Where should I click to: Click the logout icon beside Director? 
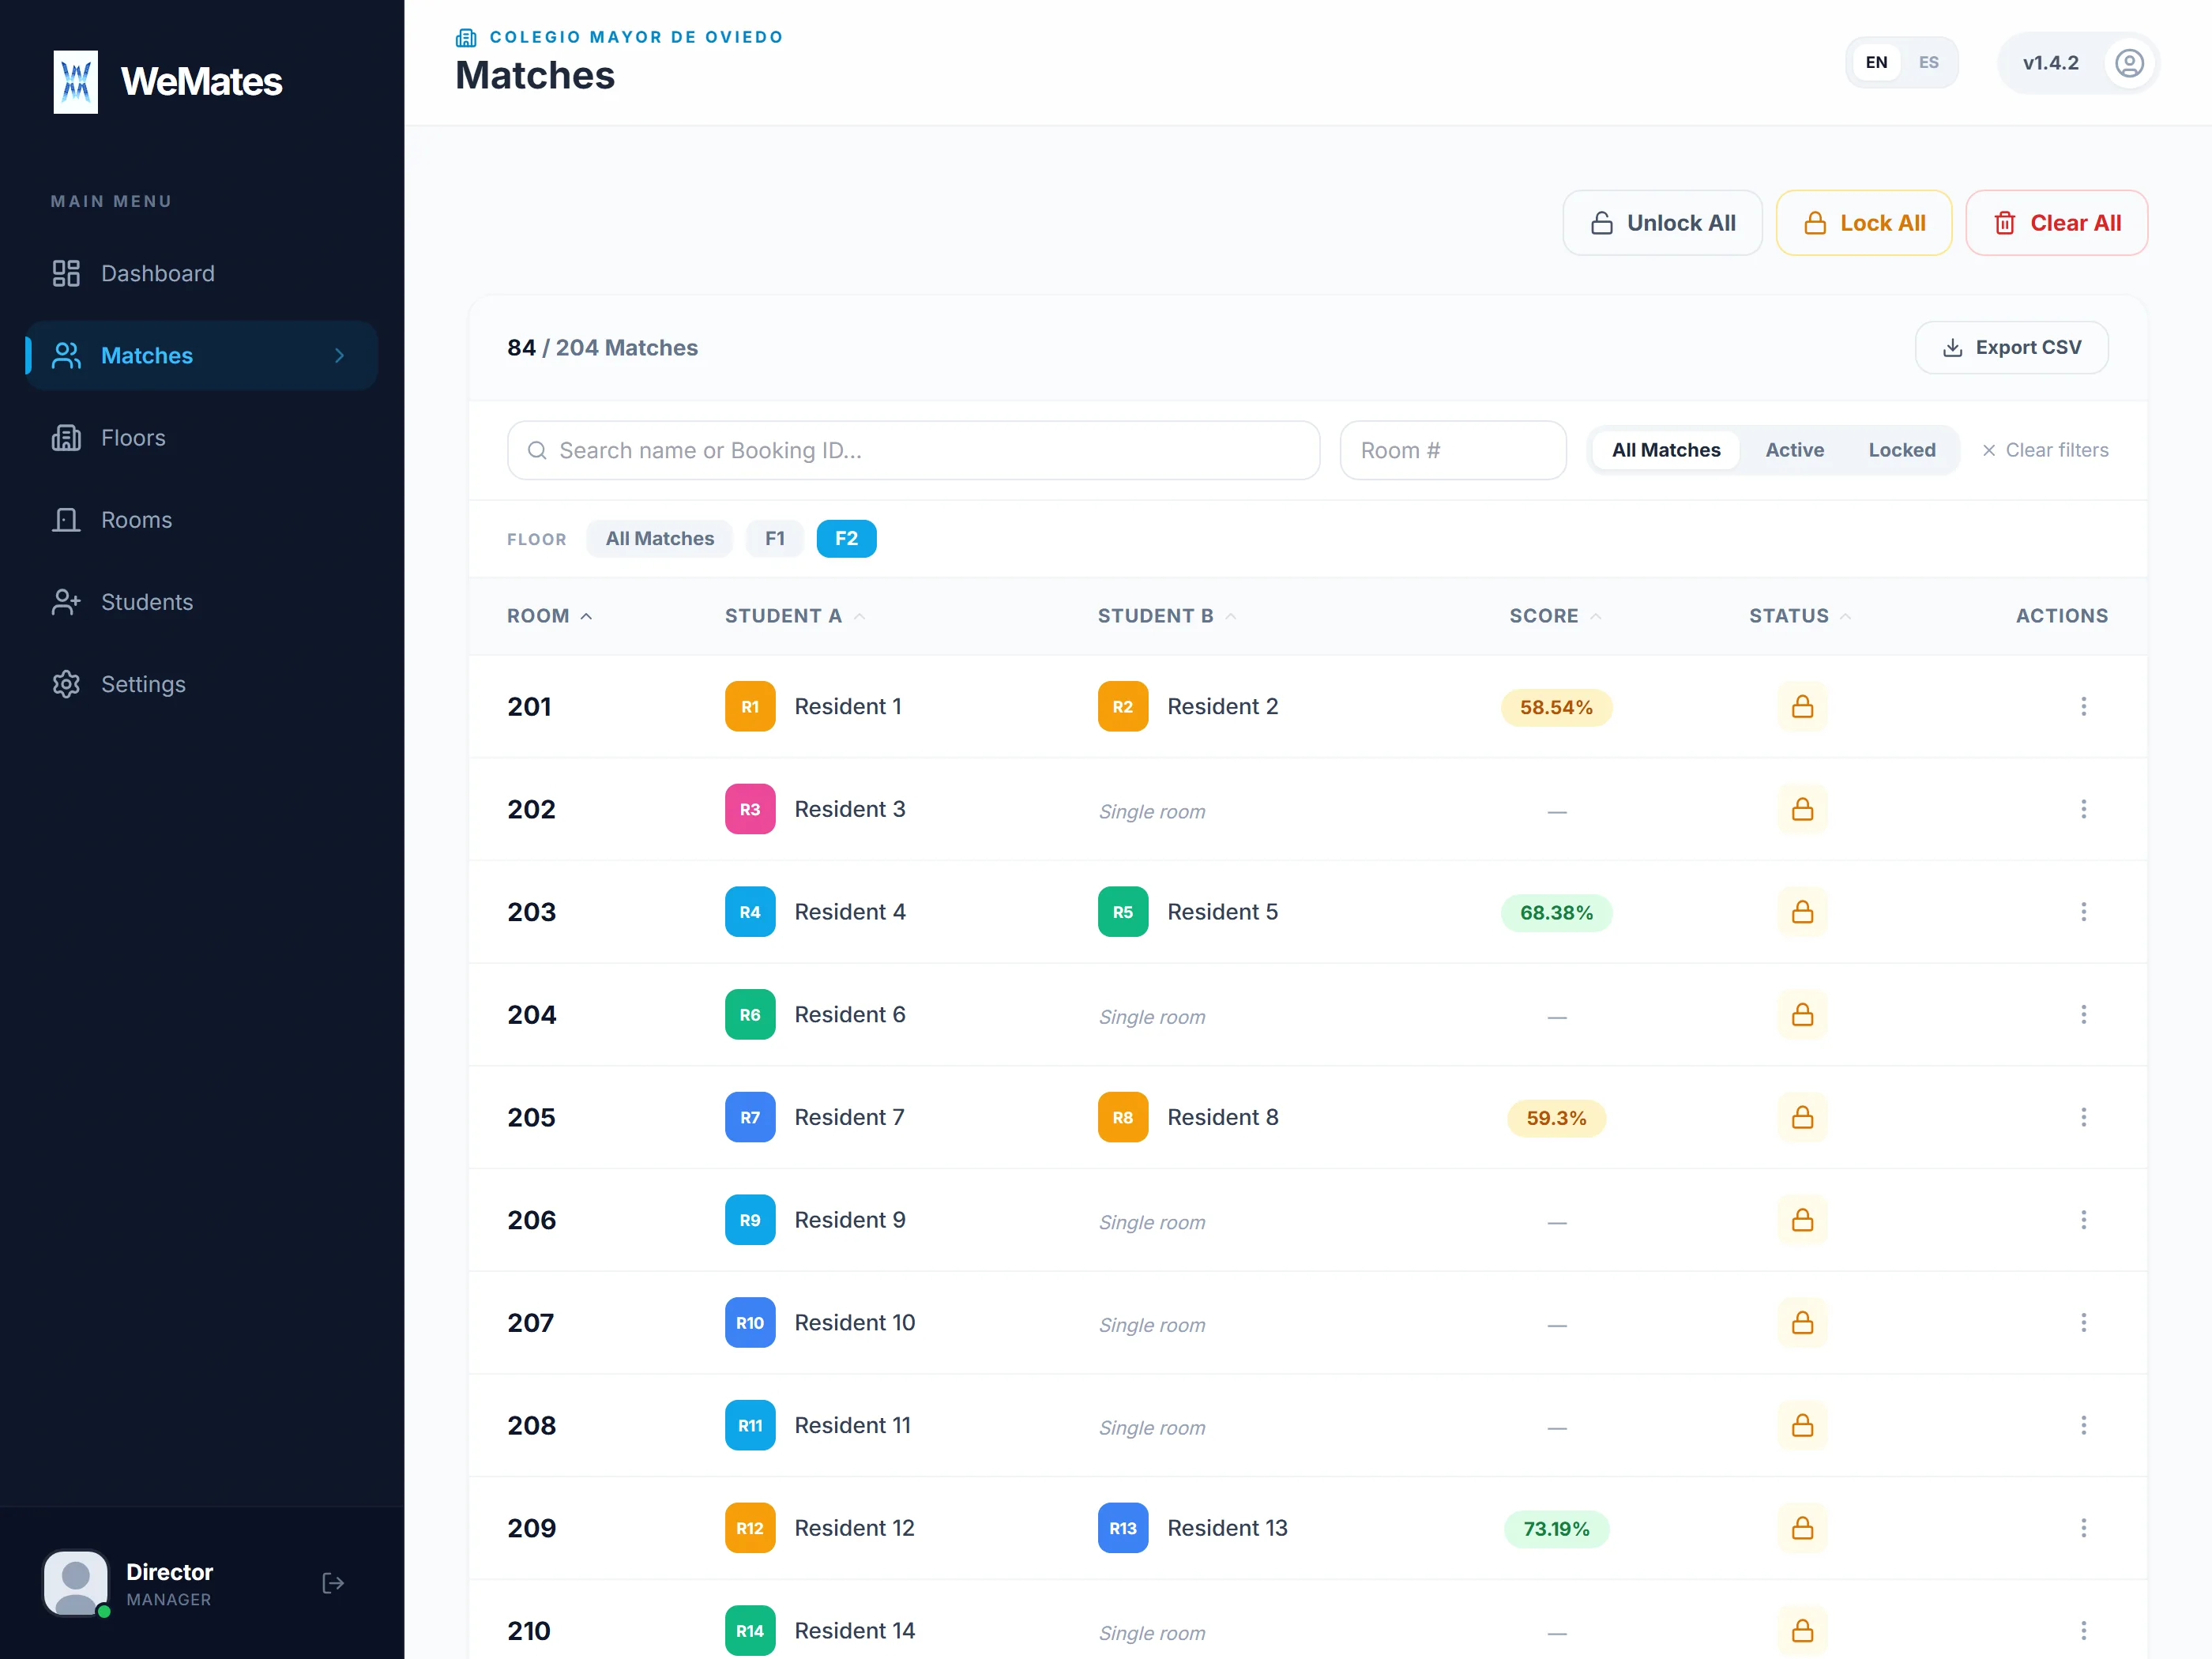click(x=333, y=1583)
